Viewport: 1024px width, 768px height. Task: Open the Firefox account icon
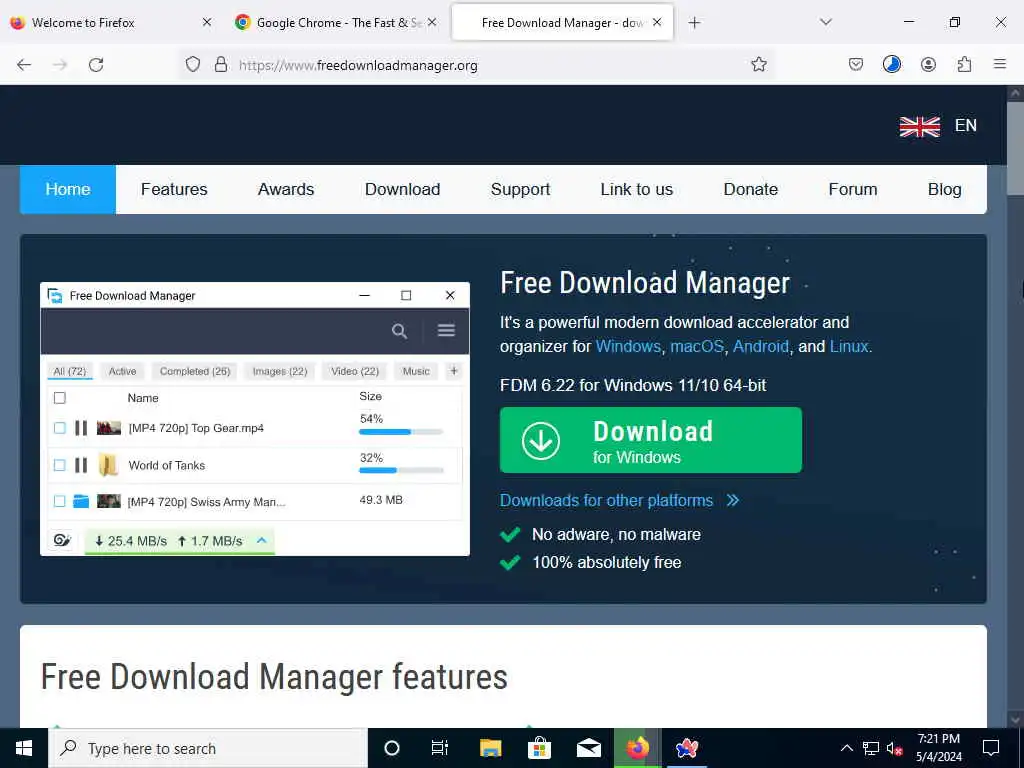click(x=928, y=64)
